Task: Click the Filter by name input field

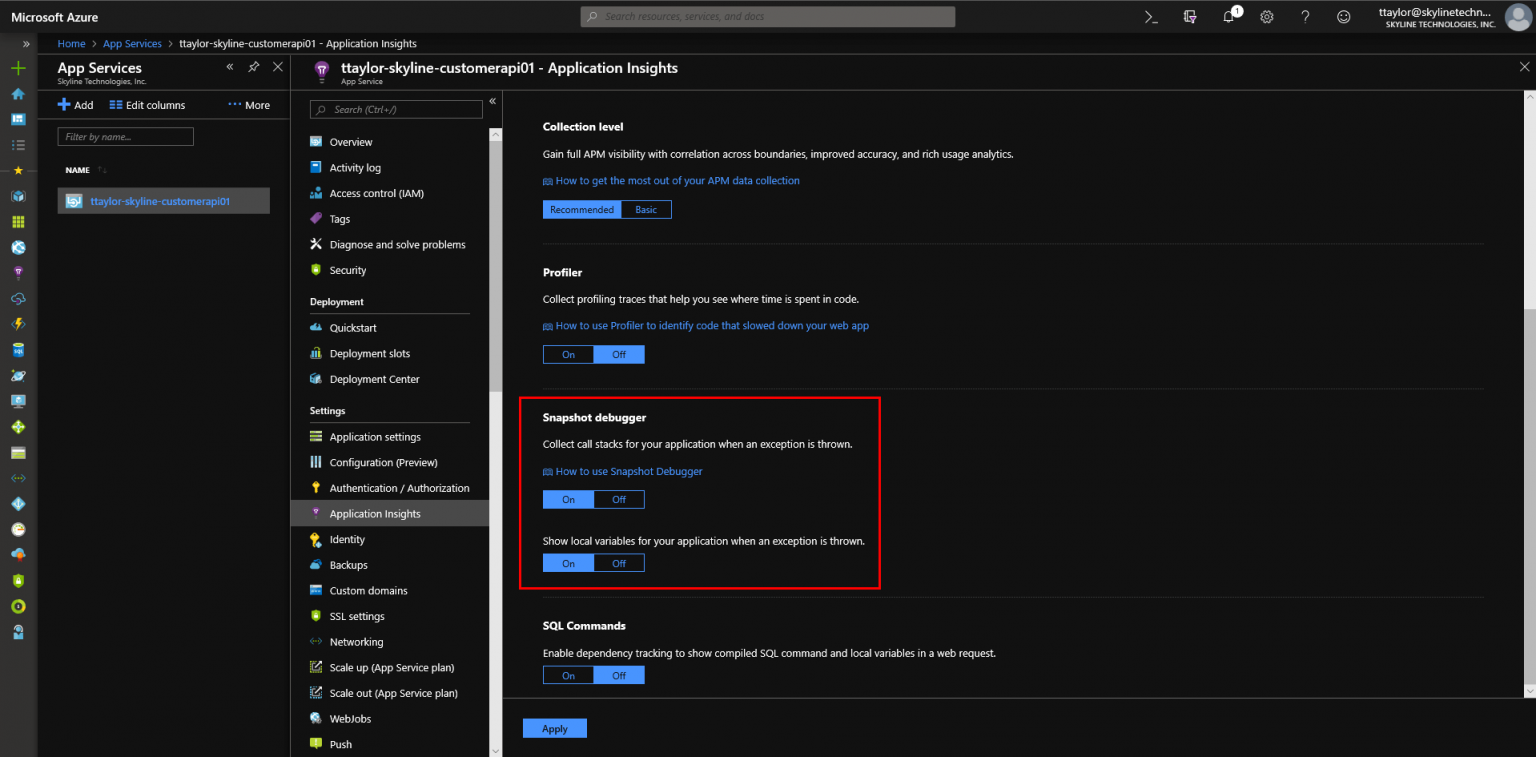Action: [x=125, y=137]
